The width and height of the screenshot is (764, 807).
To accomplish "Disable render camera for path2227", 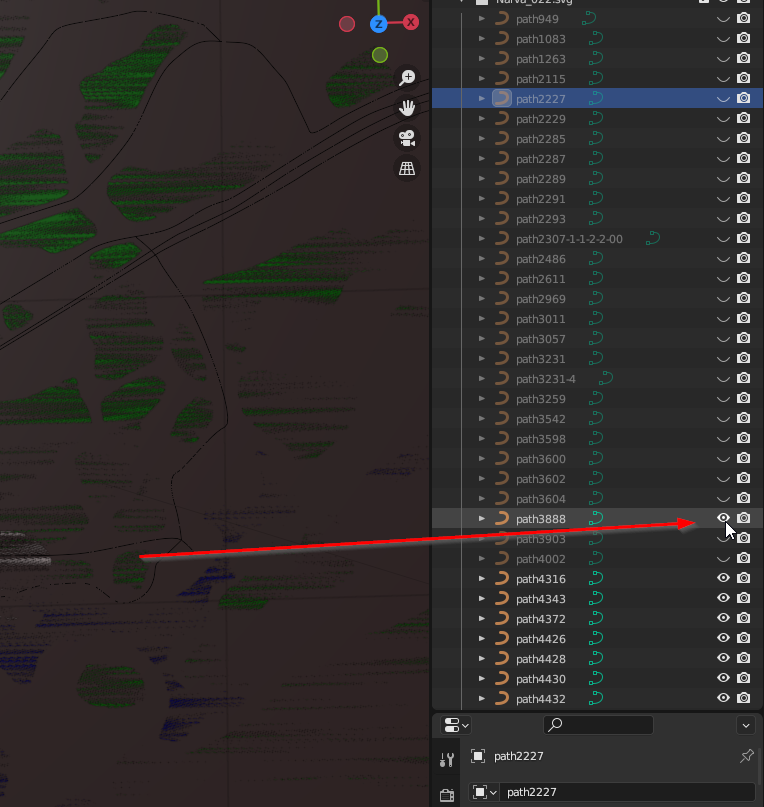I will [743, 98].
